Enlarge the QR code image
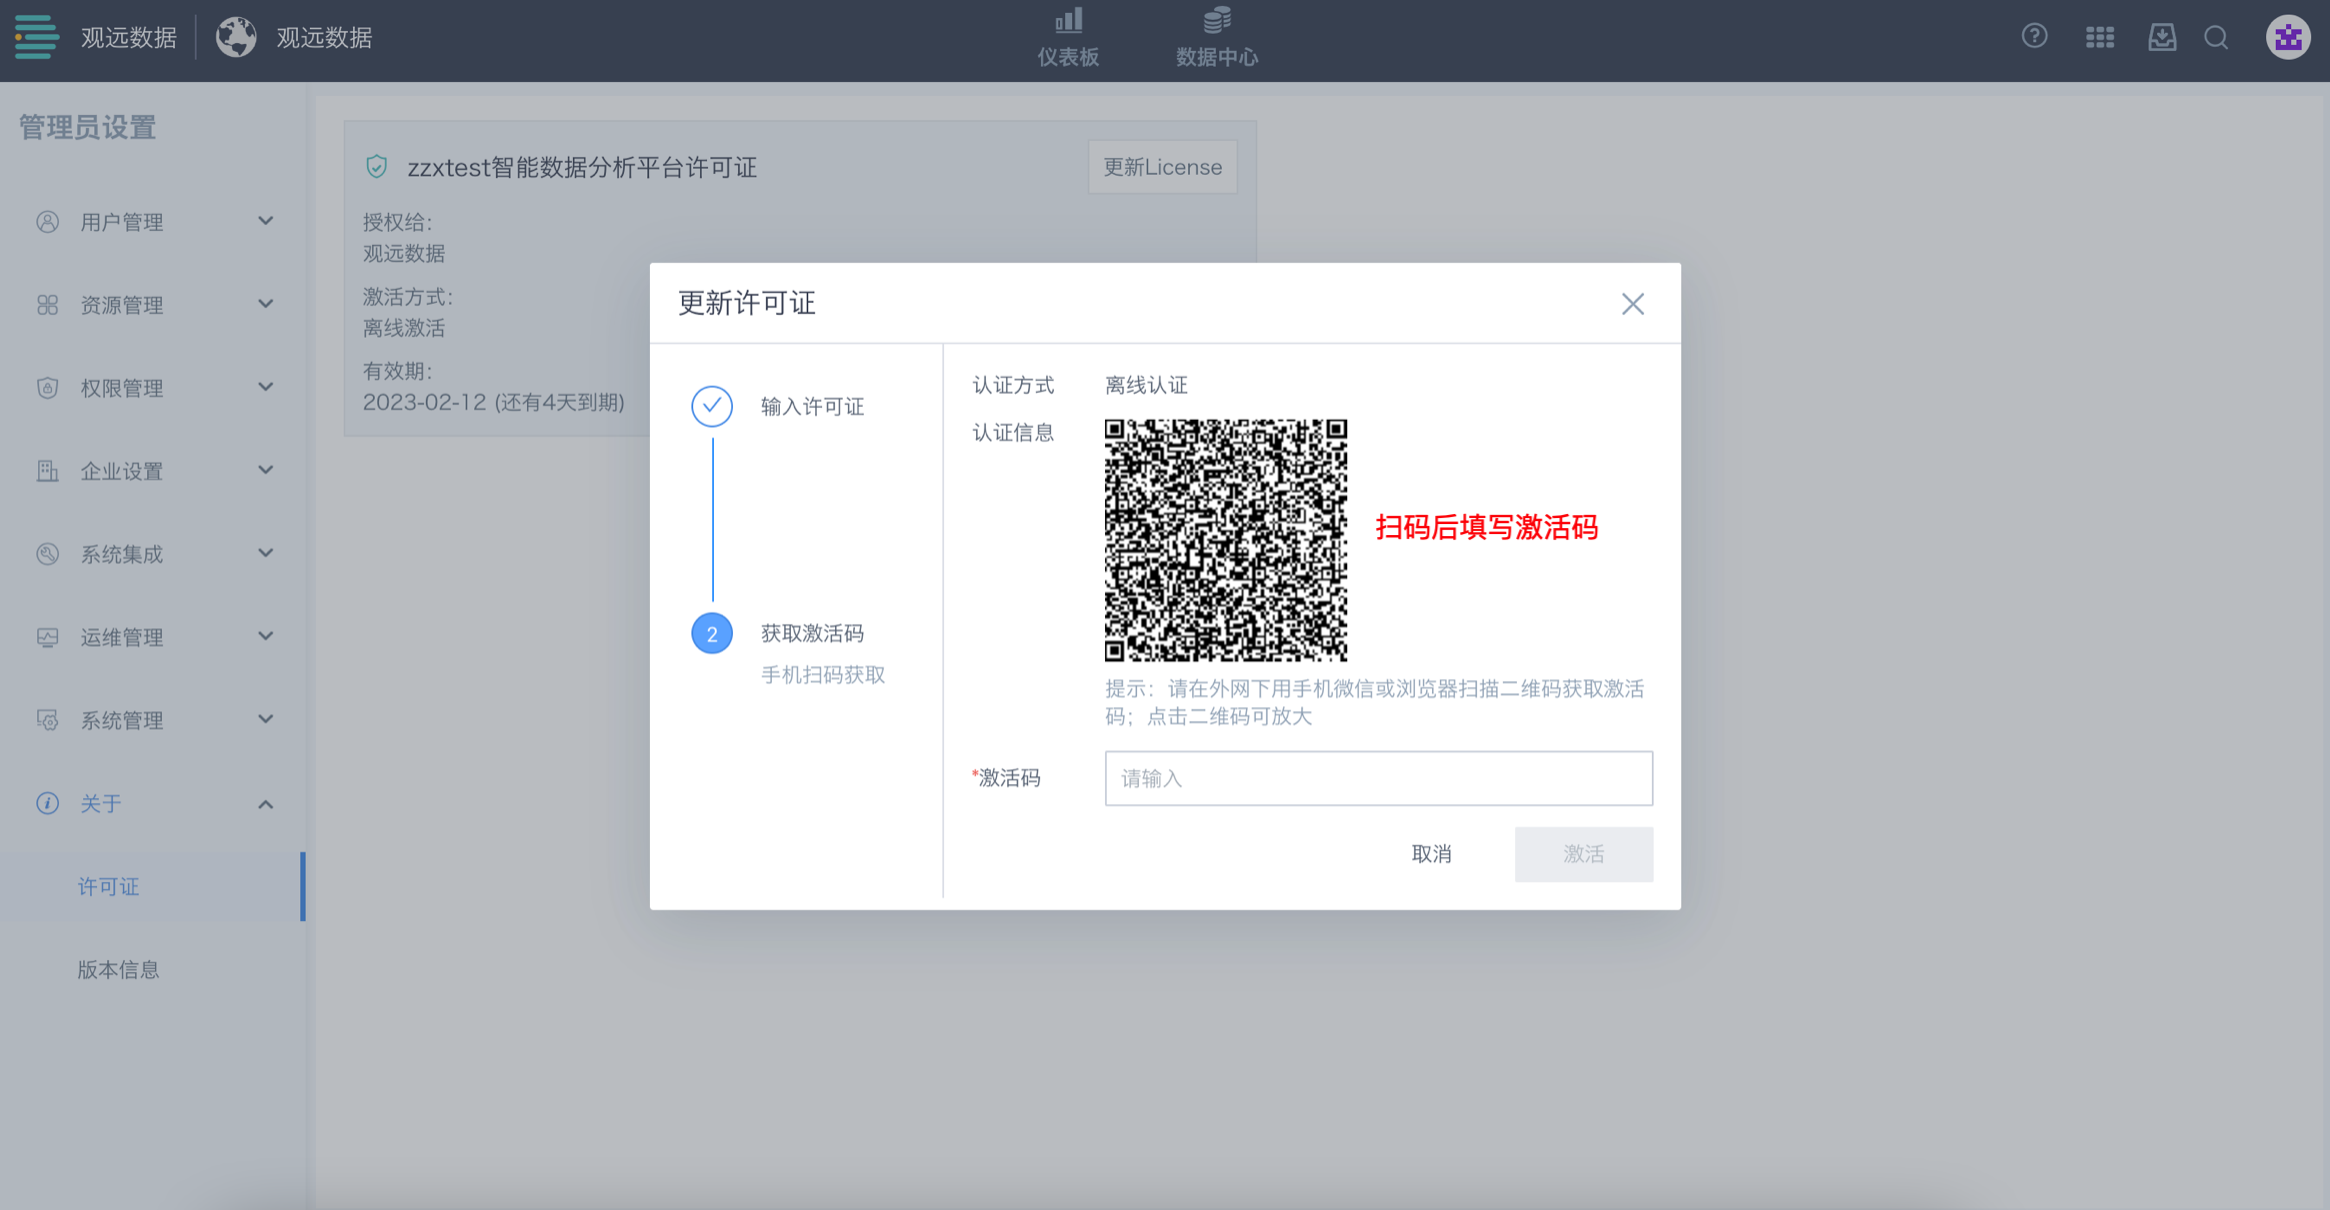This screenshot has height=1210, width=2330. pos(1226,540)
